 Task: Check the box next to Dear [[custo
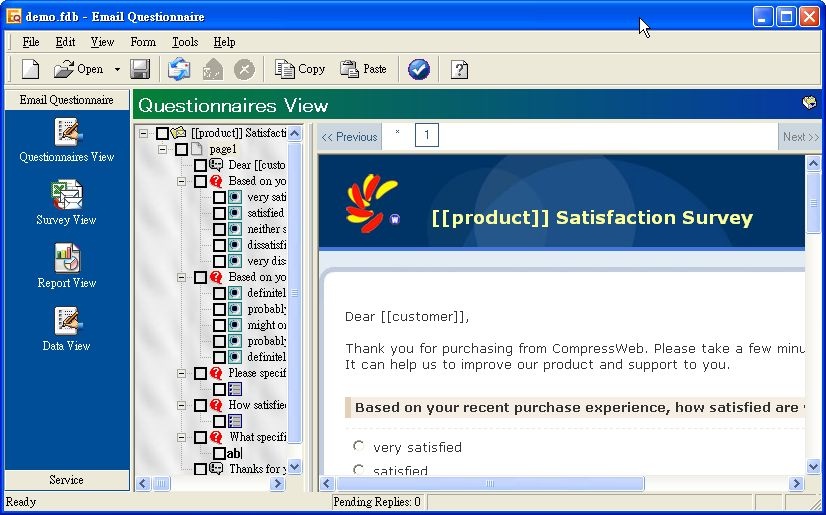pyautogui.click(x=200, y=165)
